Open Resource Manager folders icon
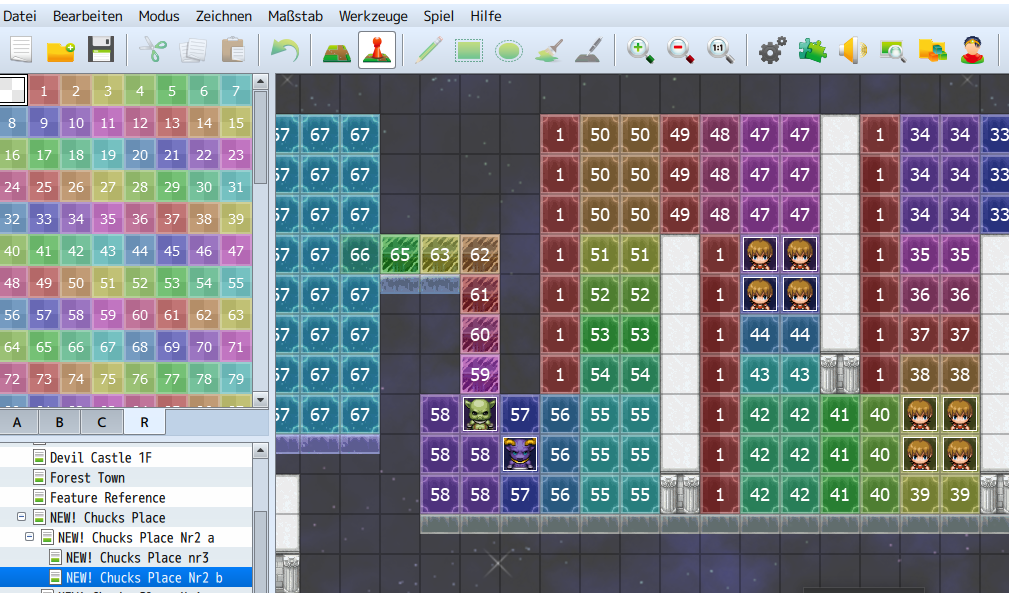 point(932,50)
